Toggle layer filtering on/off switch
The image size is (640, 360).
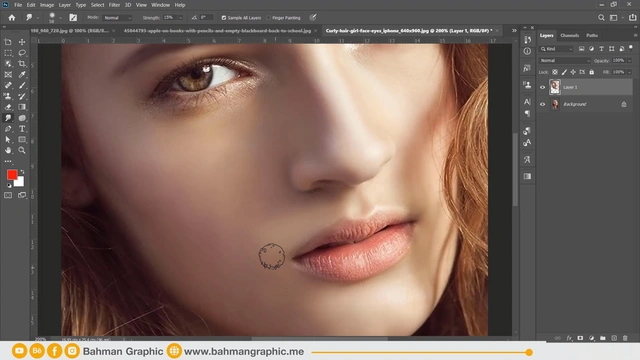(x=631, y=48)
